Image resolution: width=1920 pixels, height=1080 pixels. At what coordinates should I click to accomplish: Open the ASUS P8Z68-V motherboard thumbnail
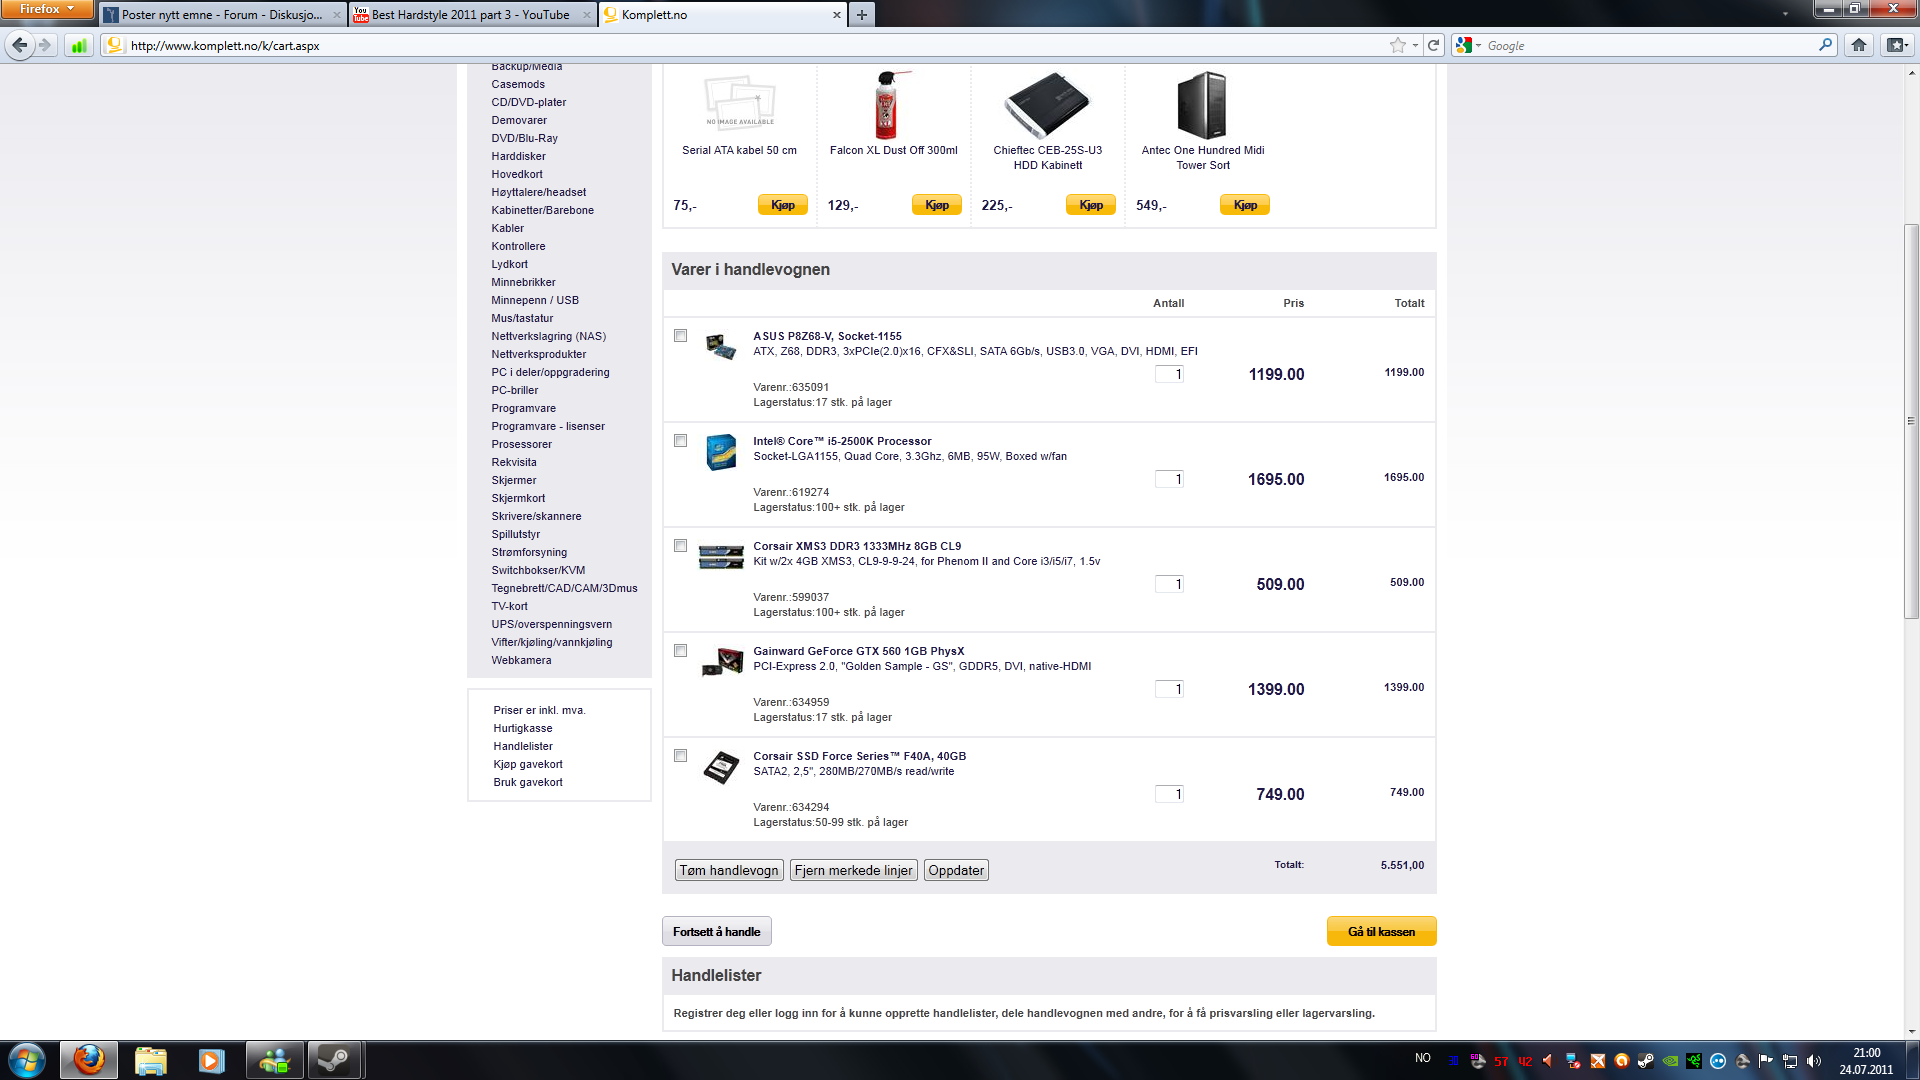720,347
